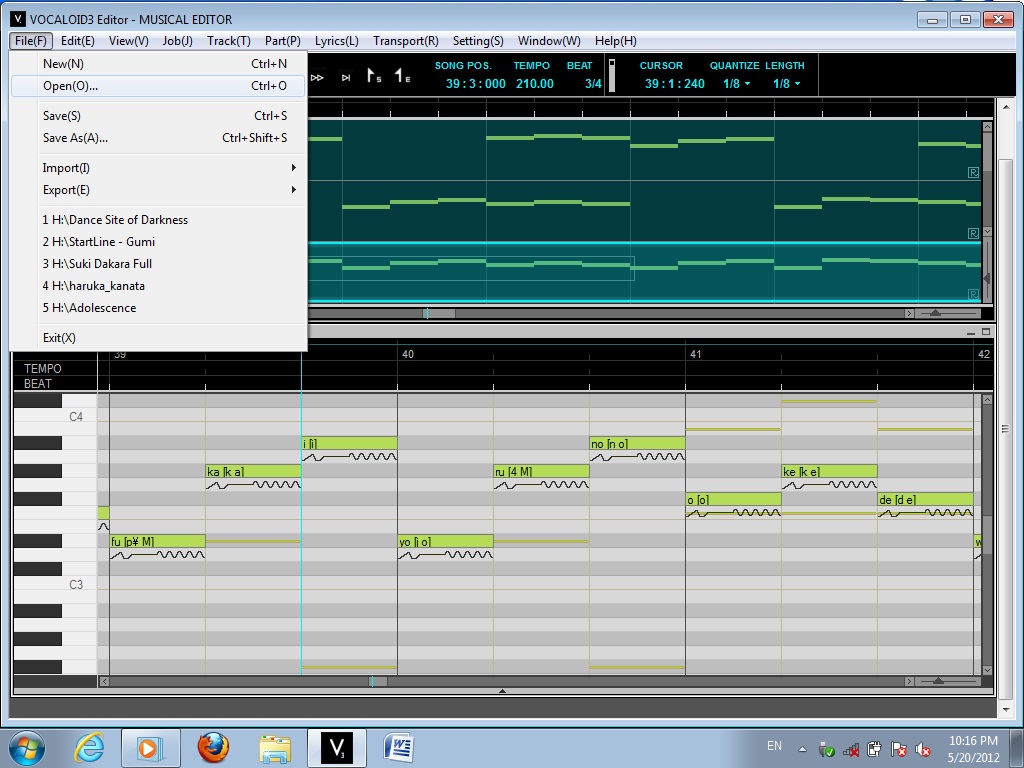1024x768 pixels.
Task: Open the Window(W) menu
Action: (x=549, y=40)
